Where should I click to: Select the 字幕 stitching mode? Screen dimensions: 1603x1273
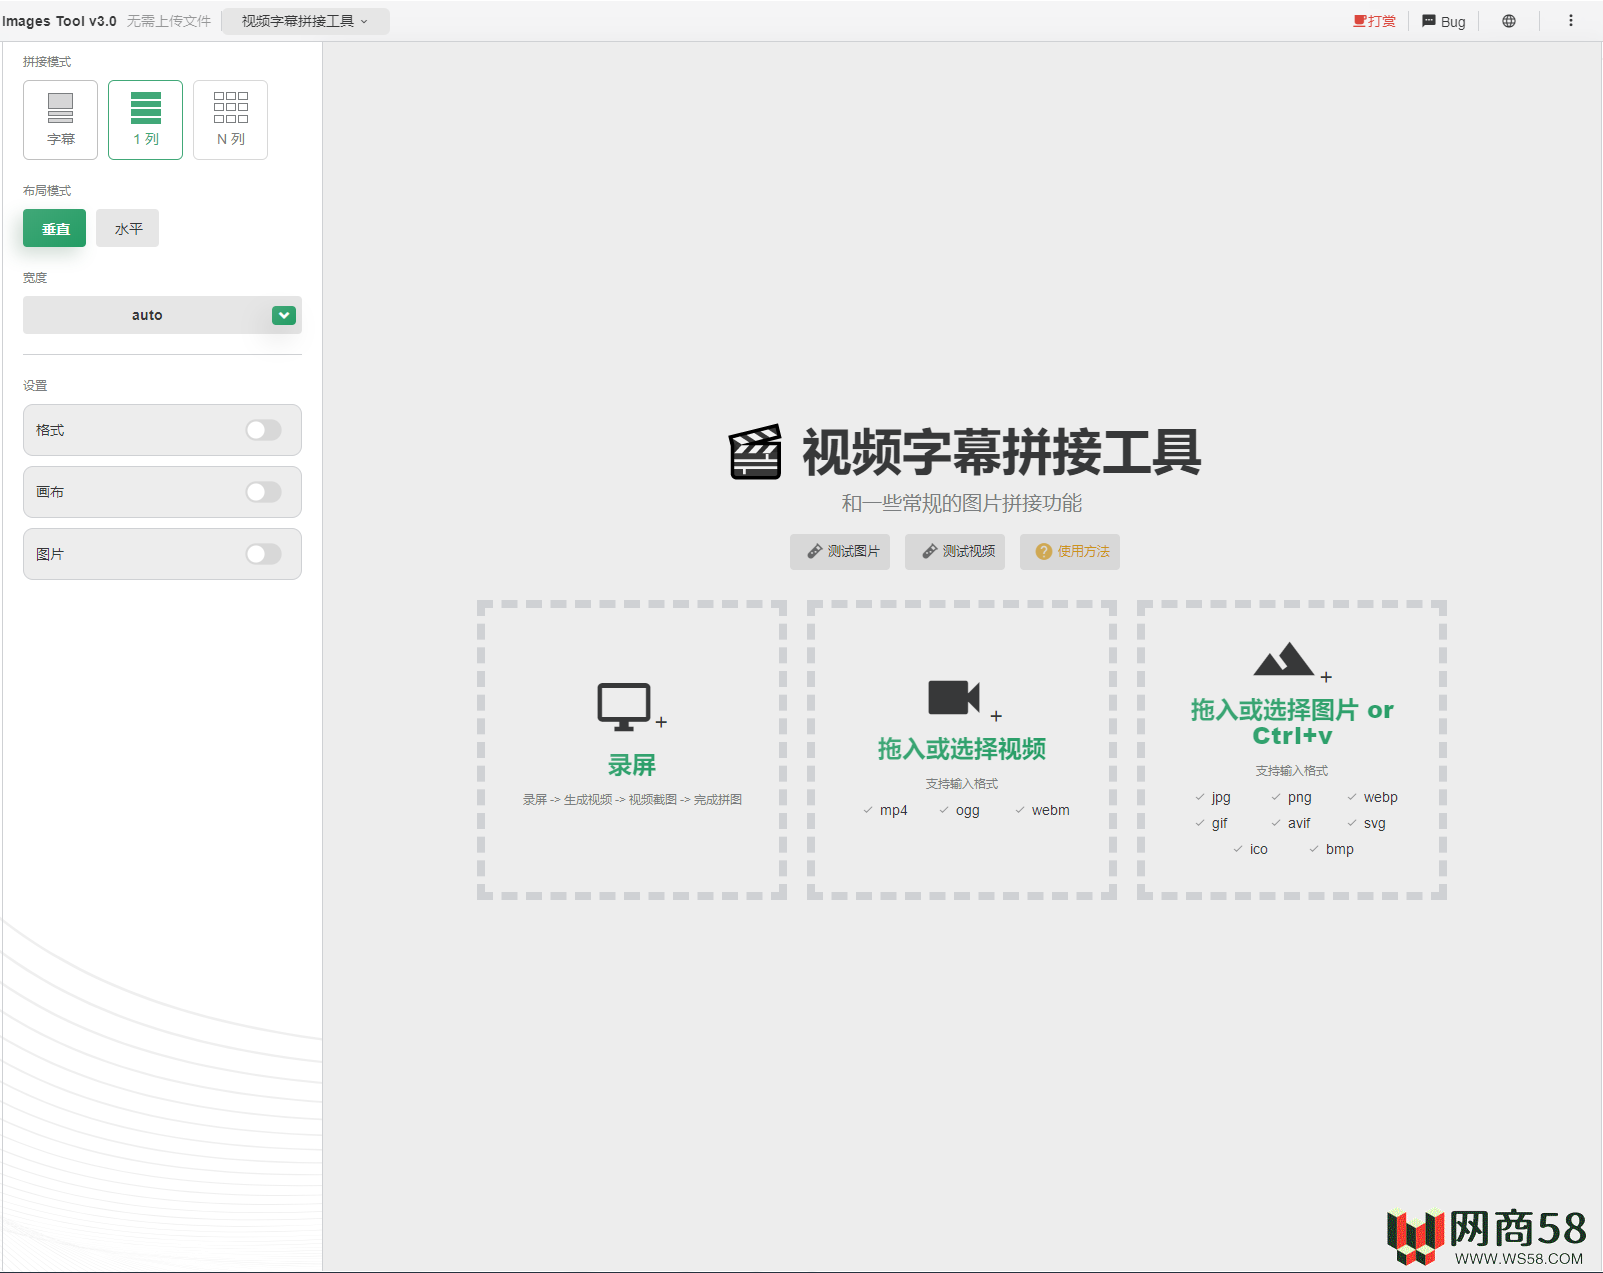(x=60, y=120)
